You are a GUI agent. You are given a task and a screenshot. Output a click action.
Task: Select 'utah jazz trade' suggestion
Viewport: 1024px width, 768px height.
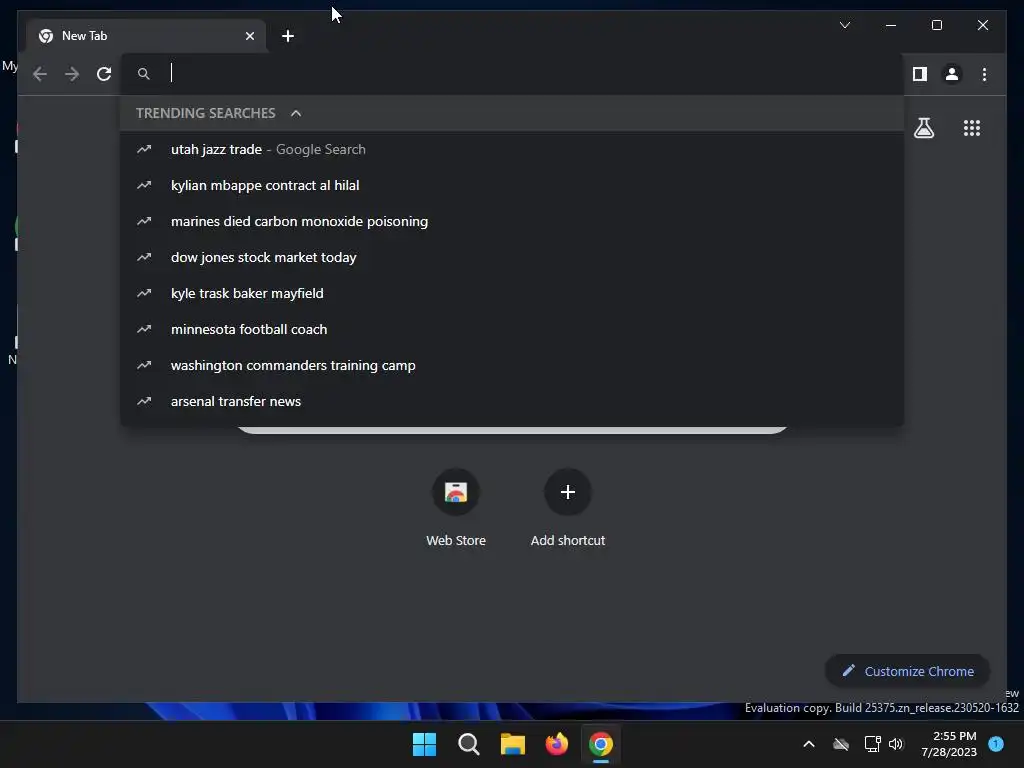(x=513, y=150)
